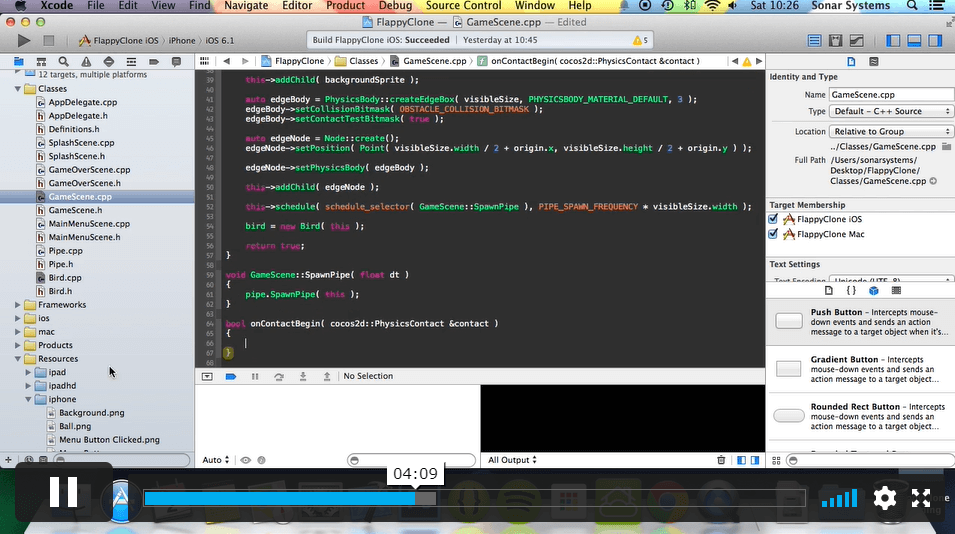Pause the video playback
Viewport: 955px width, 534px height.
coord(63,492)
